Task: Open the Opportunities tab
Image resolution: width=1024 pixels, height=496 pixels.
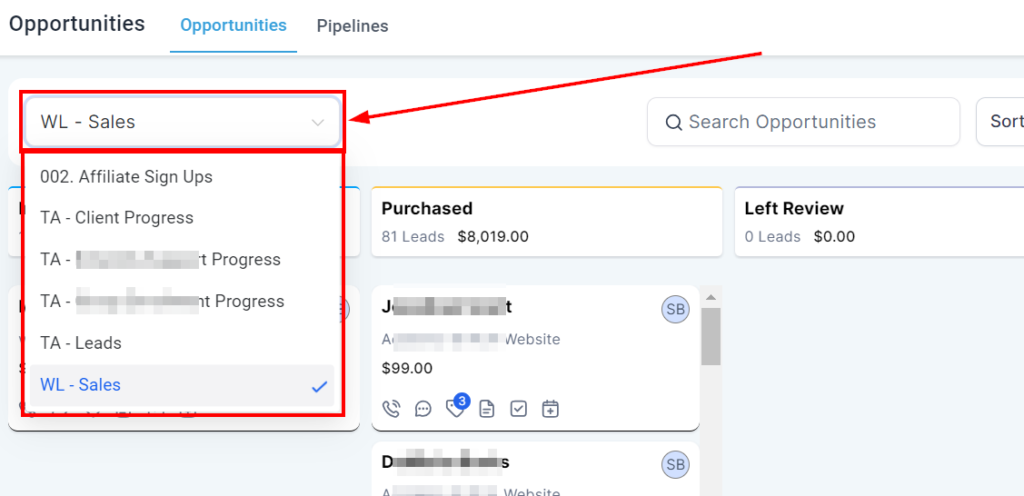Action: pos(233,26)
